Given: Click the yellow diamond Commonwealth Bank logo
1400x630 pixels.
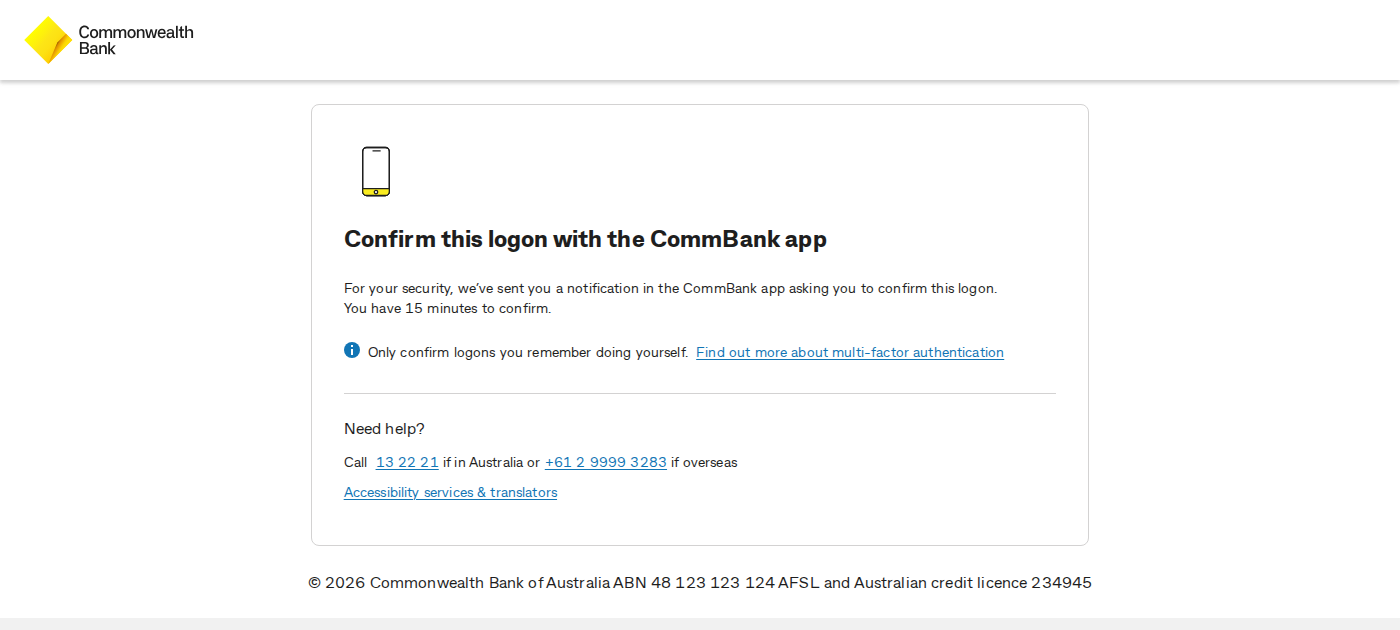Looking at the screenshot, I should point(48,40).
